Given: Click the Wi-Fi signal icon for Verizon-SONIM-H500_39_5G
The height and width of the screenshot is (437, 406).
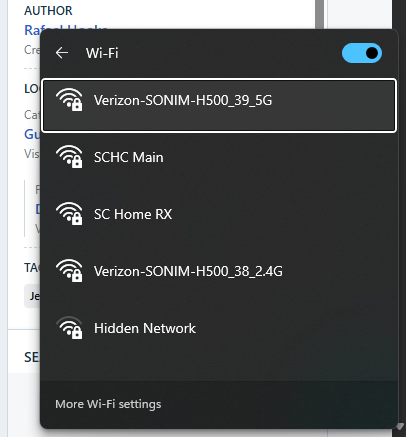Looking at the screenshot, I should tap(69, 100).
